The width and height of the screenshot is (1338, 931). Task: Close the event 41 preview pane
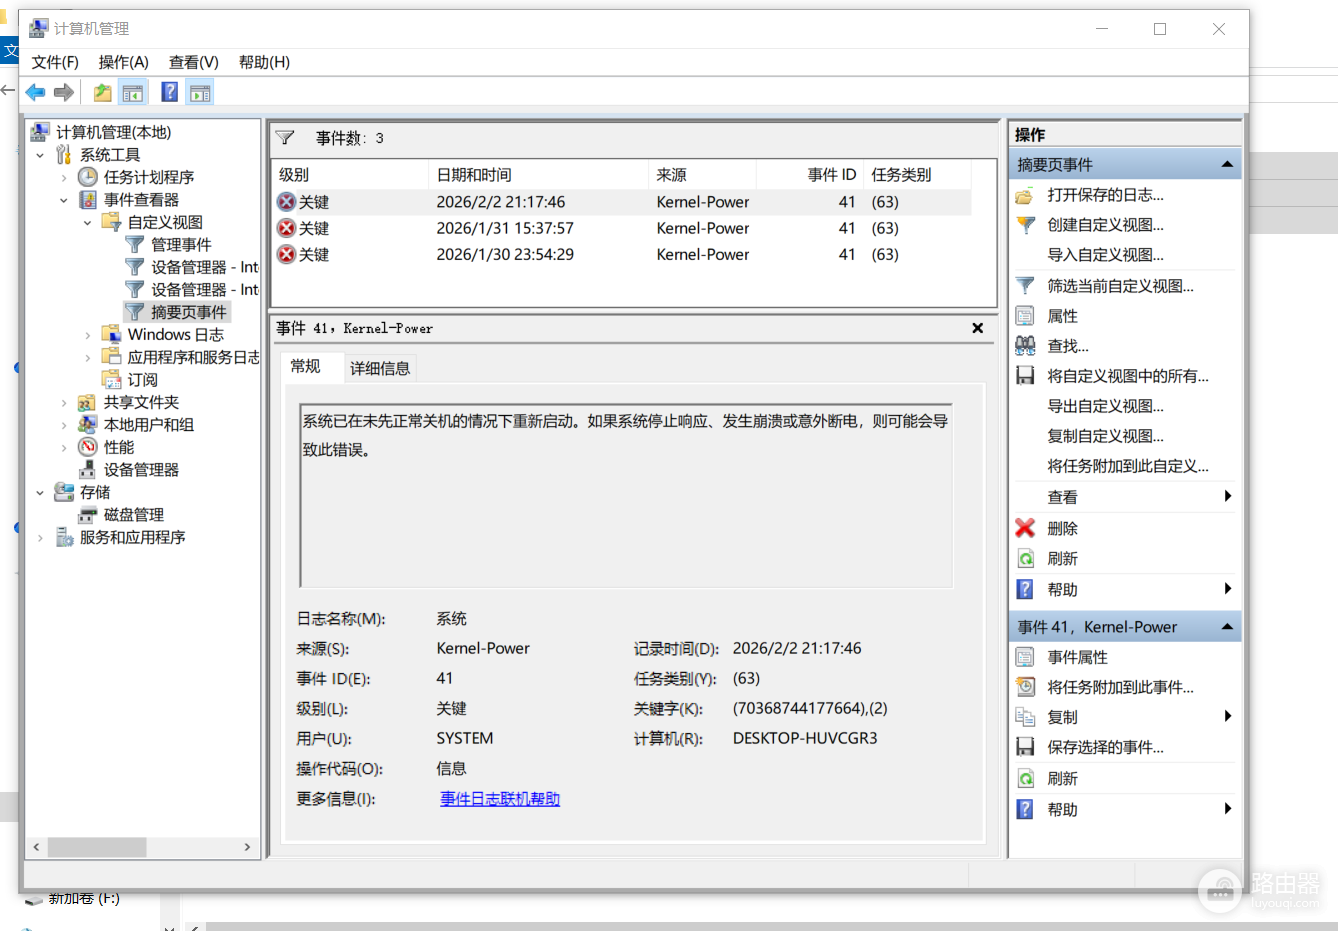tap(978, 328)
